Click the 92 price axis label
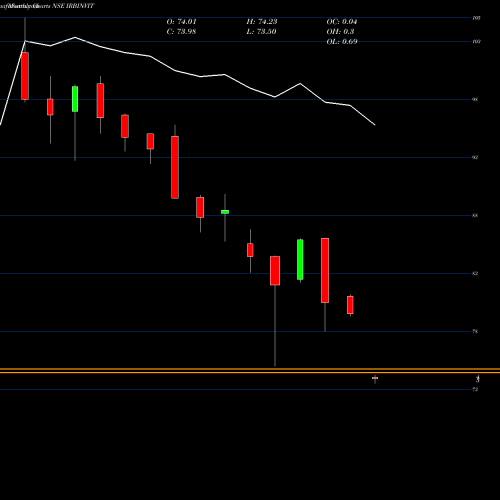Image resolution: width=500 pixels, height=500 pixels. [475, 157]
